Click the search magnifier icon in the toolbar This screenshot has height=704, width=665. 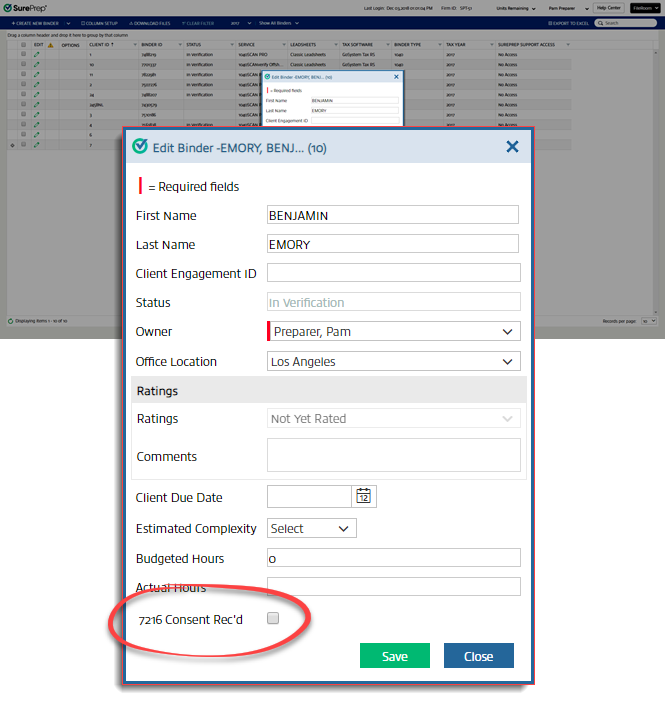point(600,23)
